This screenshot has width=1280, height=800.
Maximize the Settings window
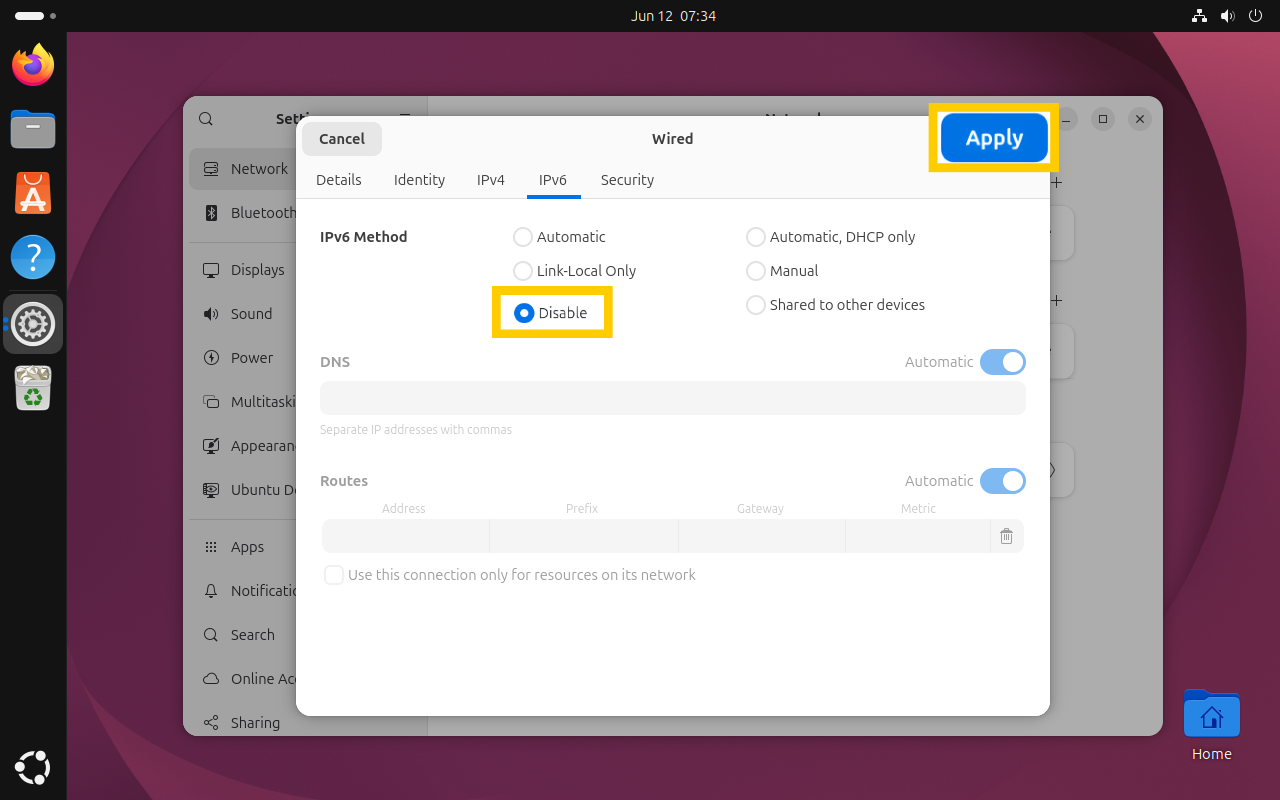(x=1103, y=119)
